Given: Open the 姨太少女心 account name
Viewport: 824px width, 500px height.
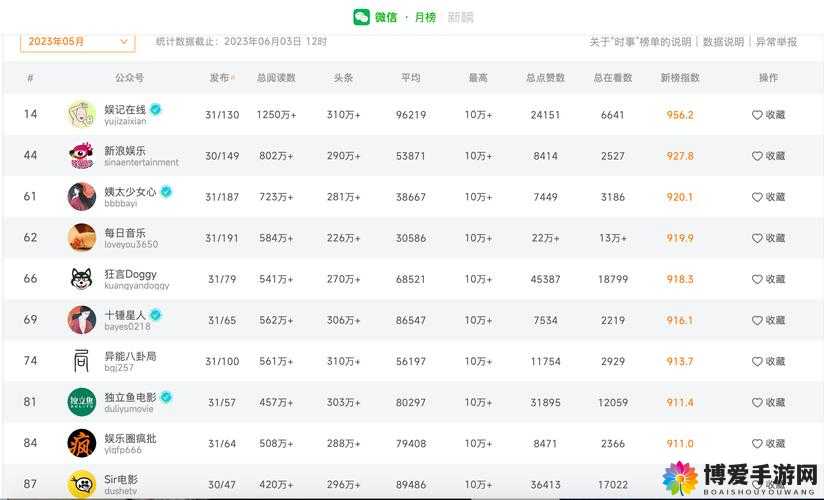Looking at the screenshot, I should (x=130, y=191).
